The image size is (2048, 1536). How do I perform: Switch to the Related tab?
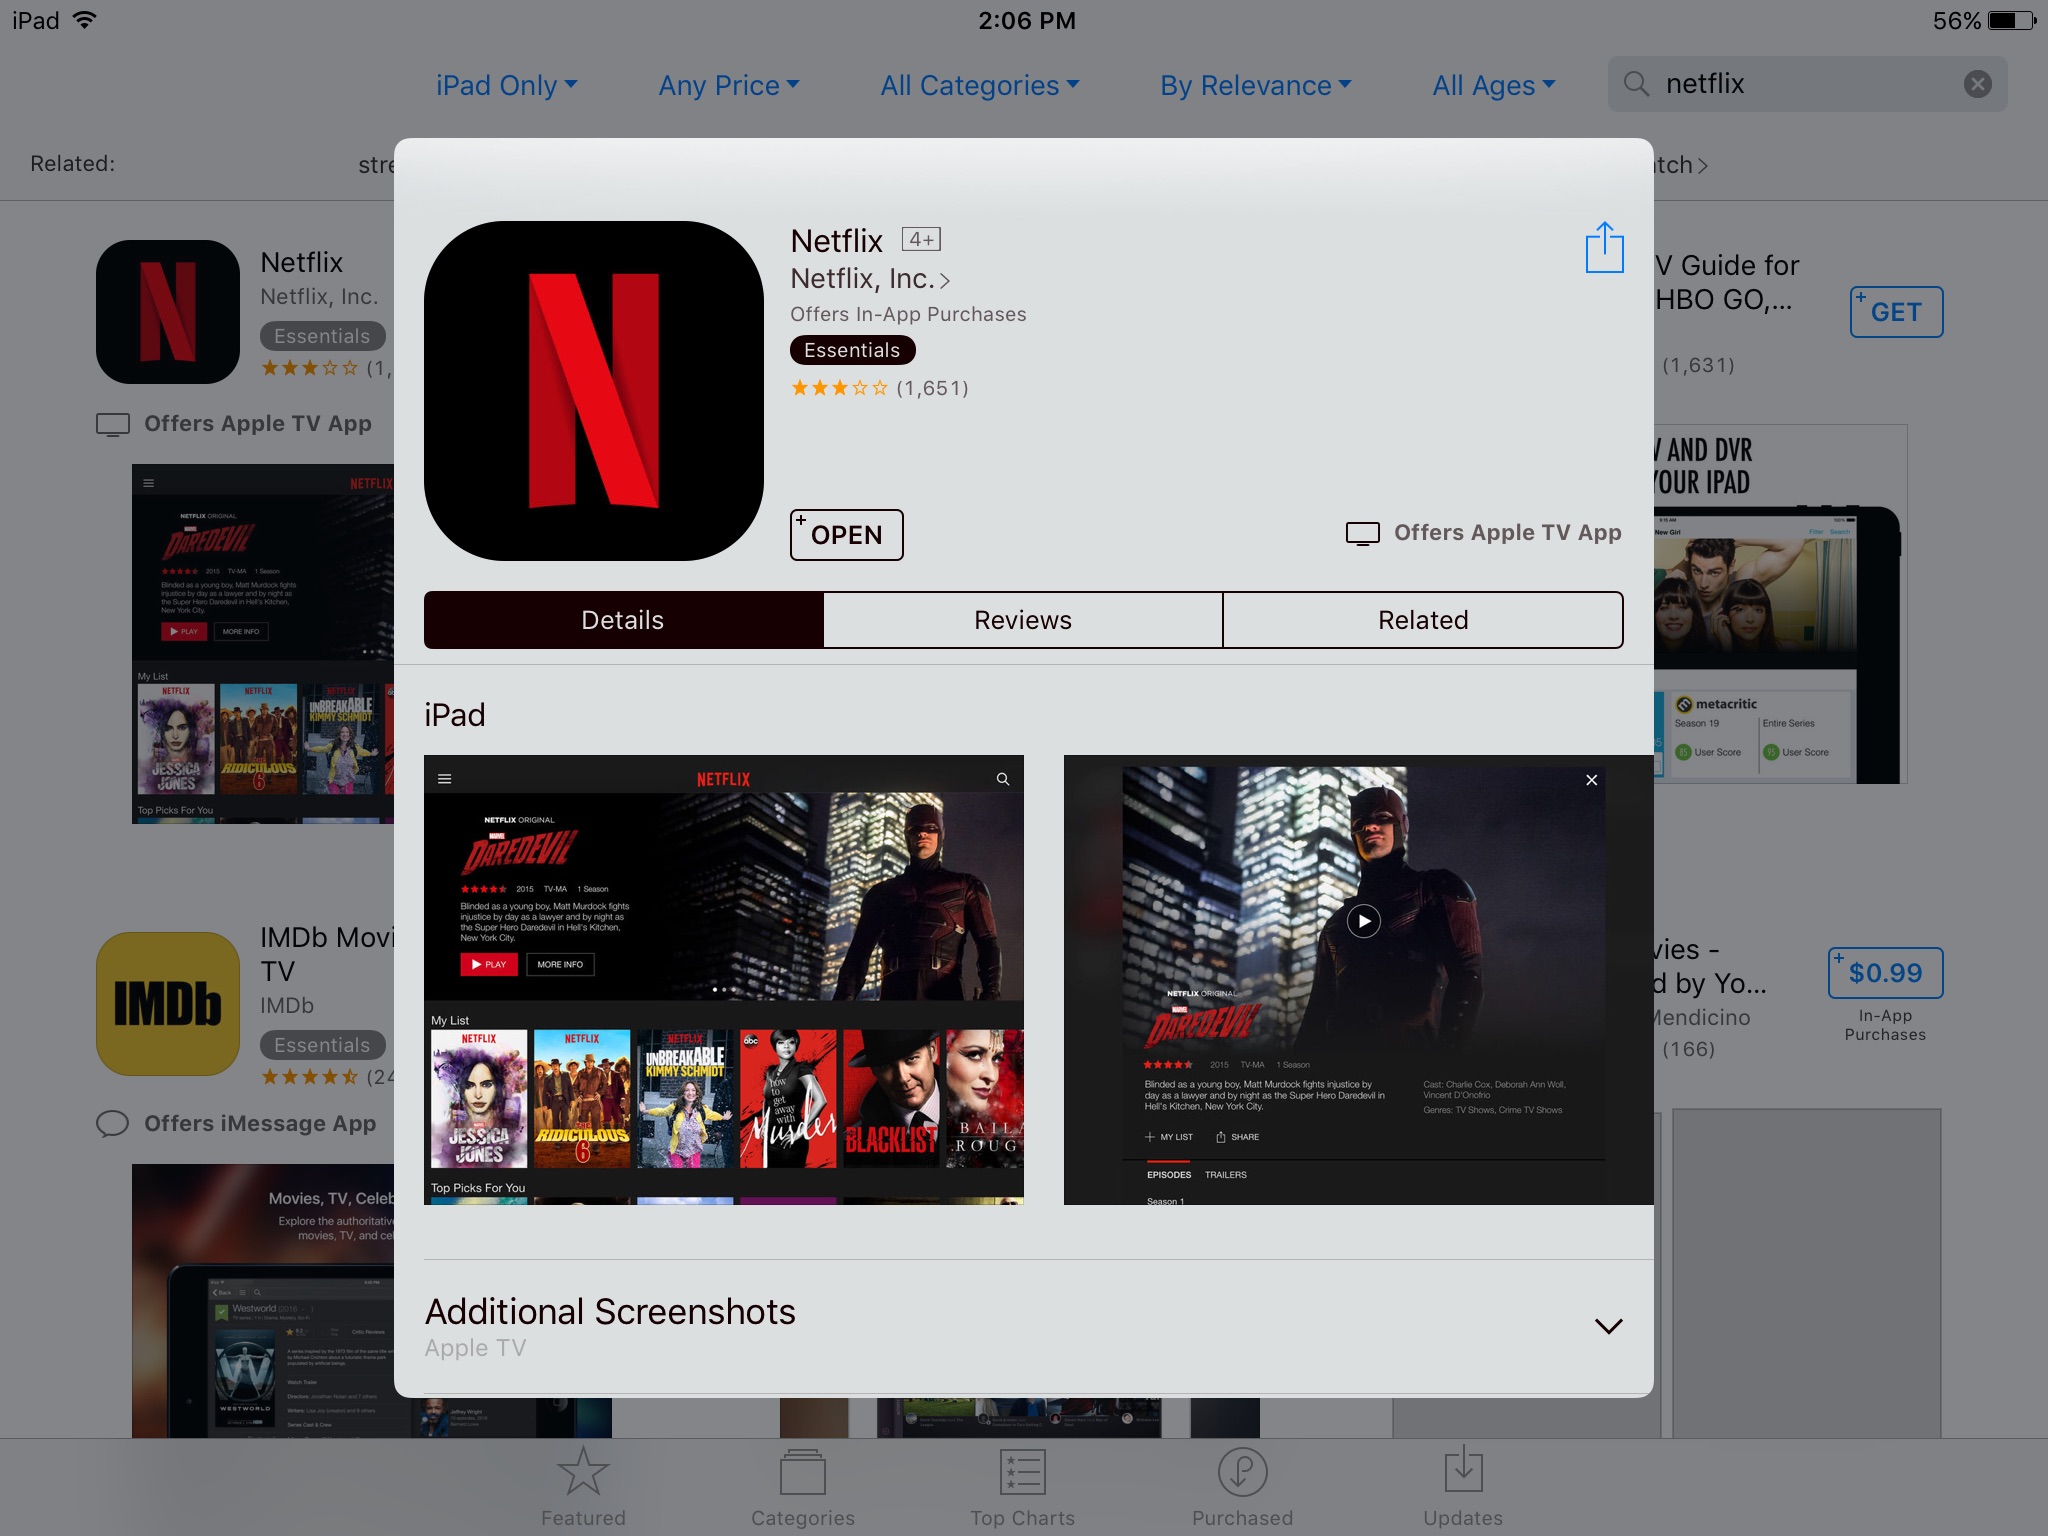(x=1422, y=619)
